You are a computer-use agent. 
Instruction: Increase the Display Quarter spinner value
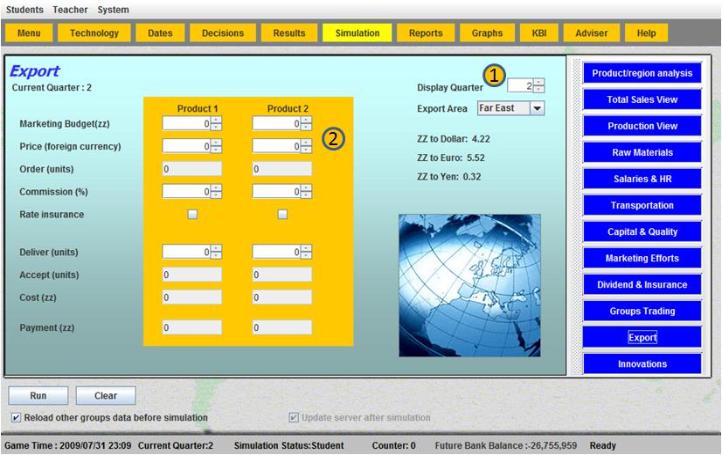[540, 83]
